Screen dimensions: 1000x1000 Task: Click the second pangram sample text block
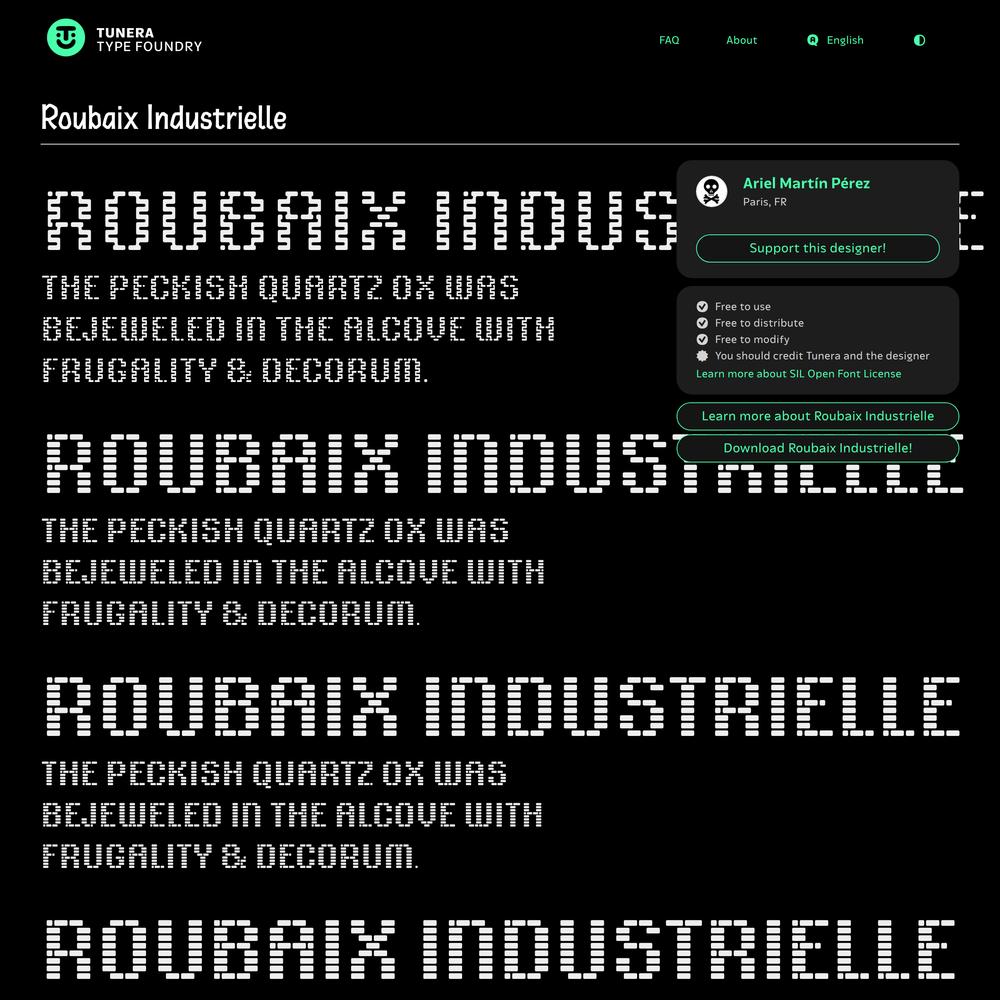tap(293, 572)
